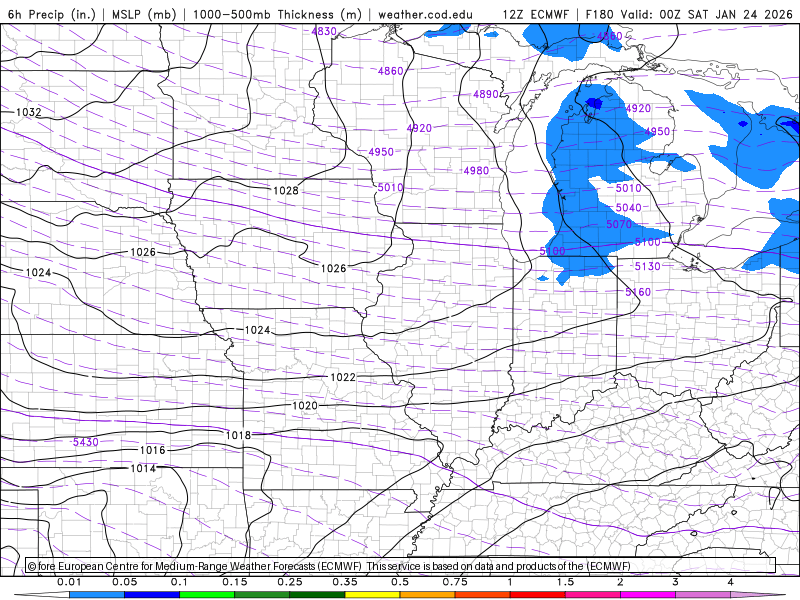Click the 0.05 legend value
Image resolution: width=800 pixels, height=600 pixels.
(x=124, y=582)
